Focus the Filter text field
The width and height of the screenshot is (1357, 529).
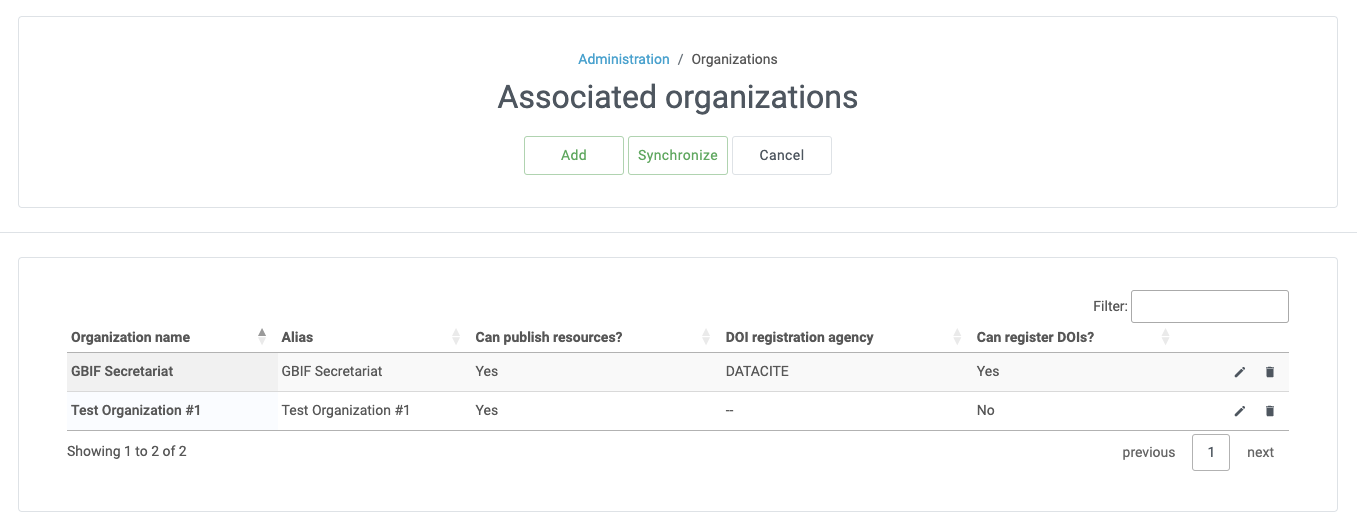(1209, 306)
